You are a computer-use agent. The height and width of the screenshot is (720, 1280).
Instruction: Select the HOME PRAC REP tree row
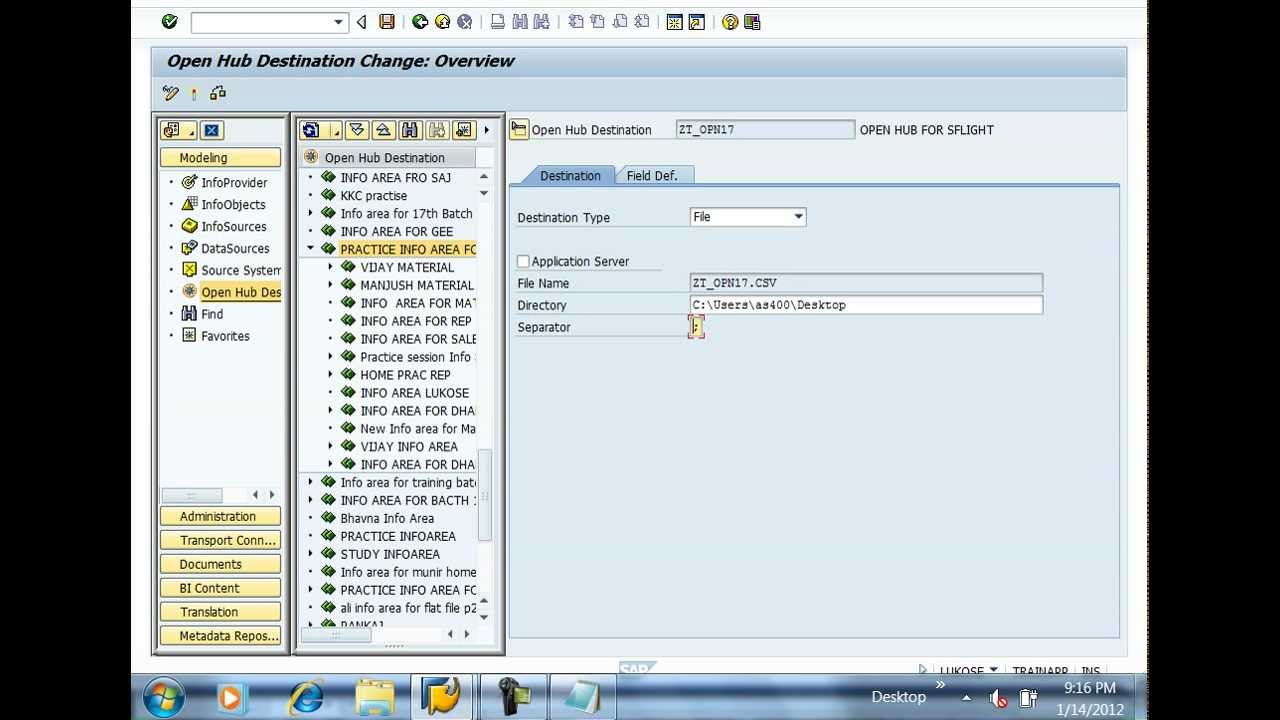(x=405, y=375)
